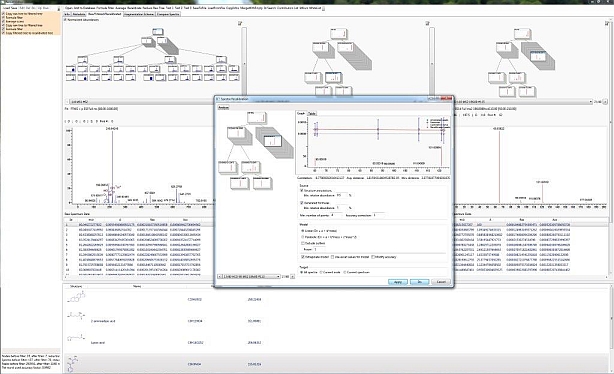Select the 2-aminoadipic acid row in structure list
Viewport: 614px width, 374px height.
(x=337, y=321)
